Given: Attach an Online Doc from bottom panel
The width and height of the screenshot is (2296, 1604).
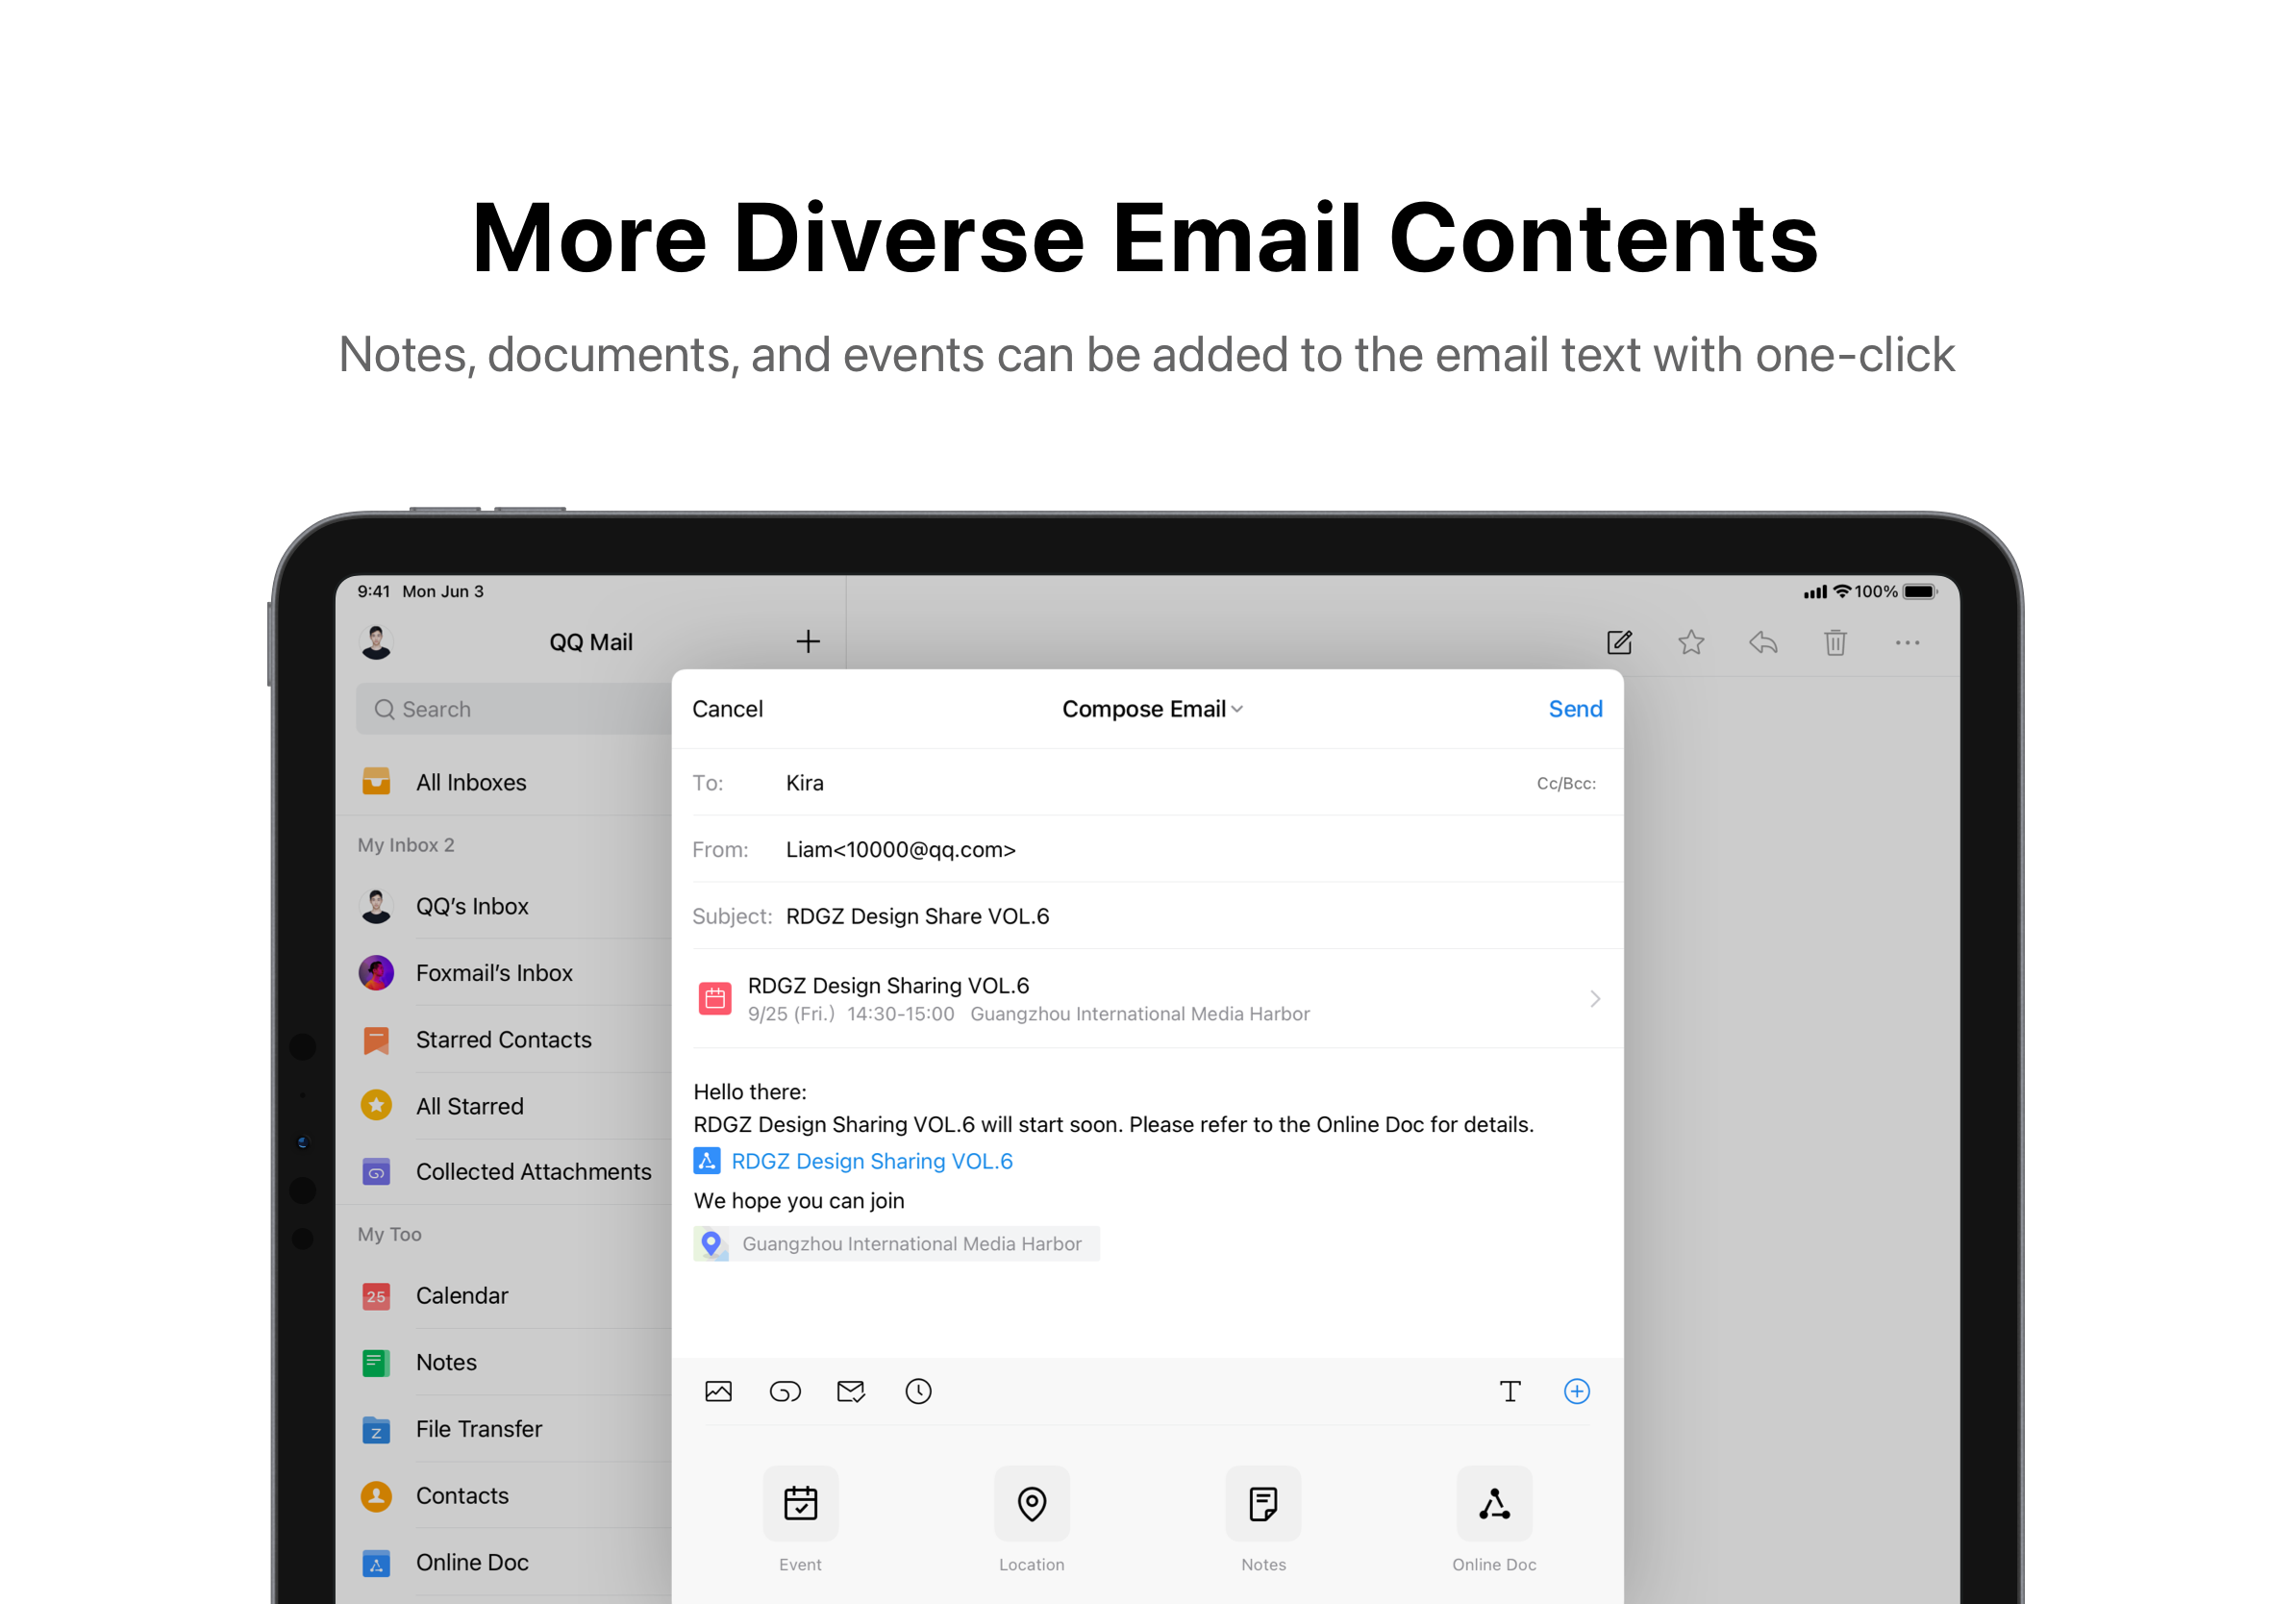Looking at the screenshot, I should 1494,1504.
